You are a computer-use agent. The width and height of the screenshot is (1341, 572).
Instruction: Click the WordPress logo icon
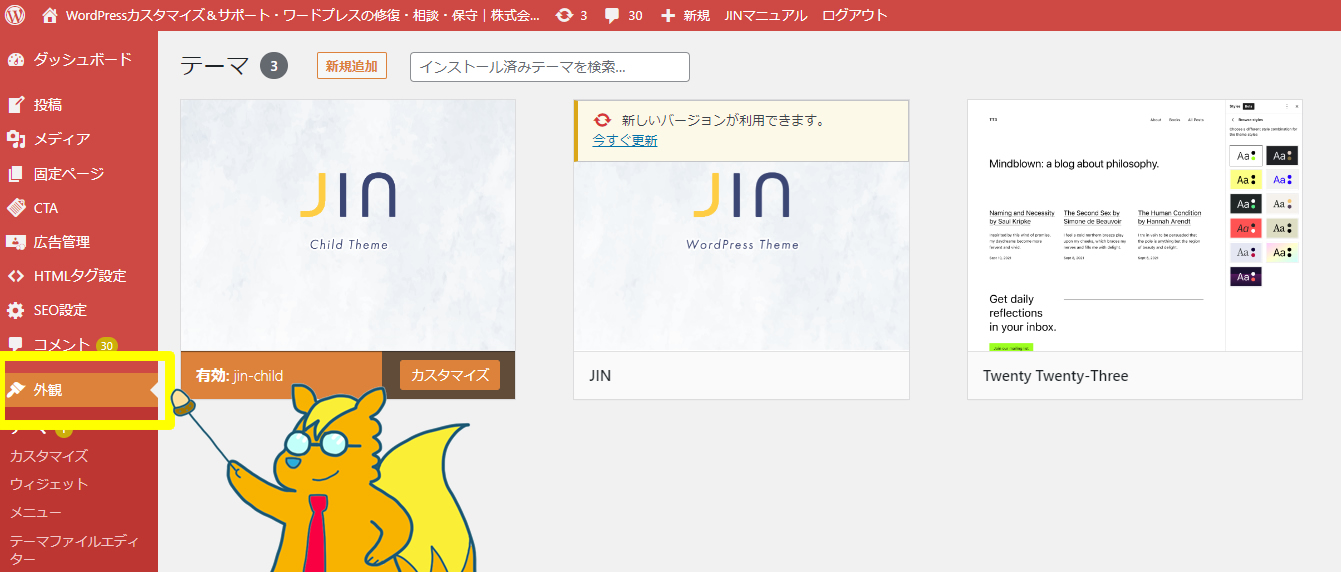[15, 15]
